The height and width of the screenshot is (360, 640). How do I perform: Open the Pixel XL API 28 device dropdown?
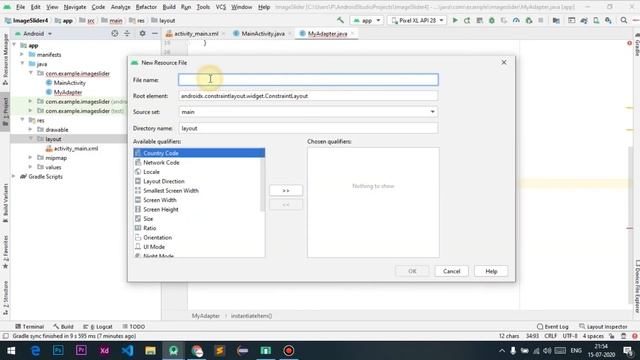417,20
